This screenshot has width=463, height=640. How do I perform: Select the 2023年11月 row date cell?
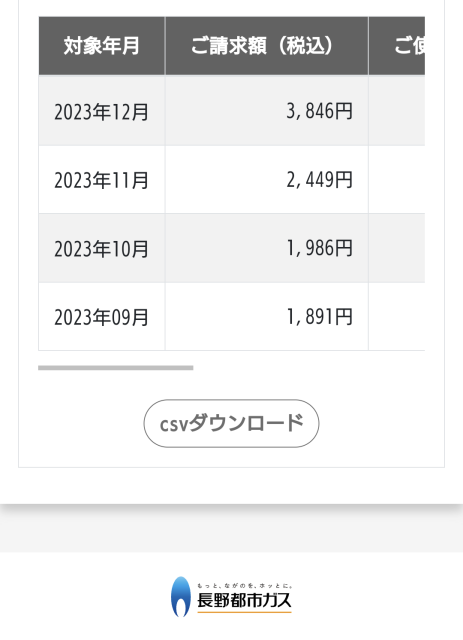click(102, 180)
